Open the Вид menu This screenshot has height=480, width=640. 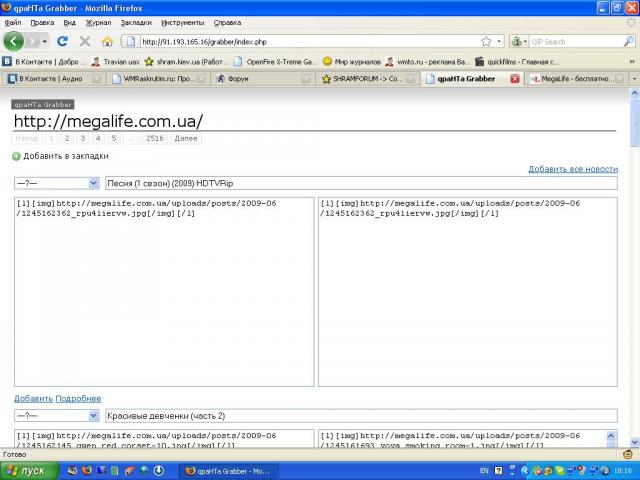click(69, 23)
